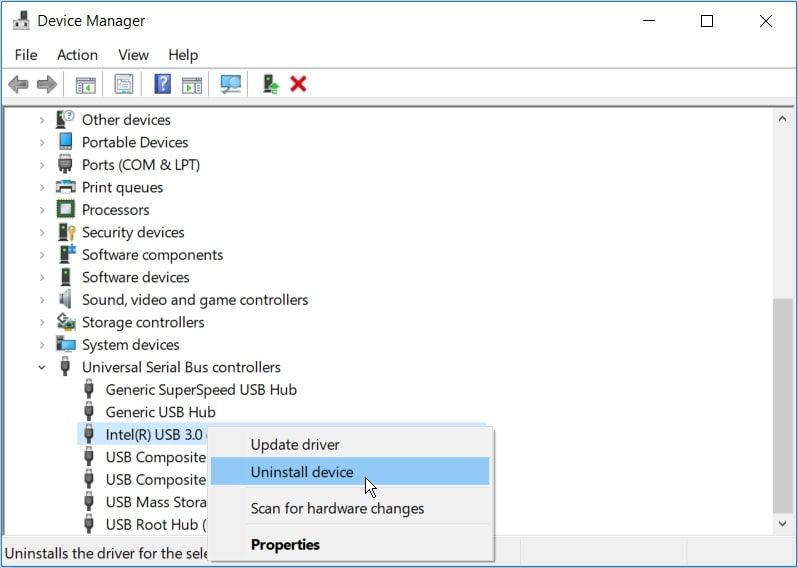Image resolution: width=798 pixels, height=568 pixels.
Task: Click Properties in the context menu
Action: [285, 545]
